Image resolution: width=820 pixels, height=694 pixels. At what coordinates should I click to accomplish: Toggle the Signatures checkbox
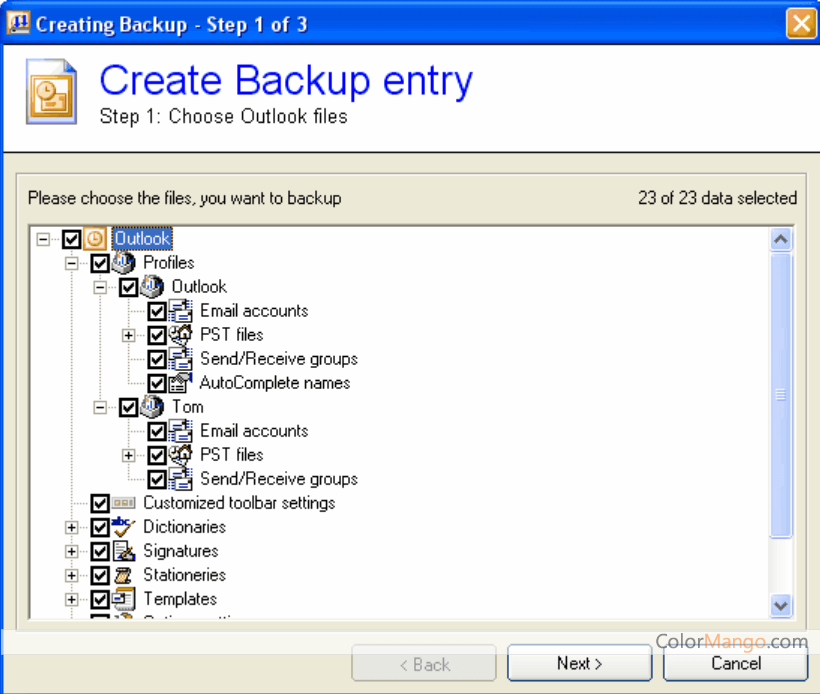point(100,551)
